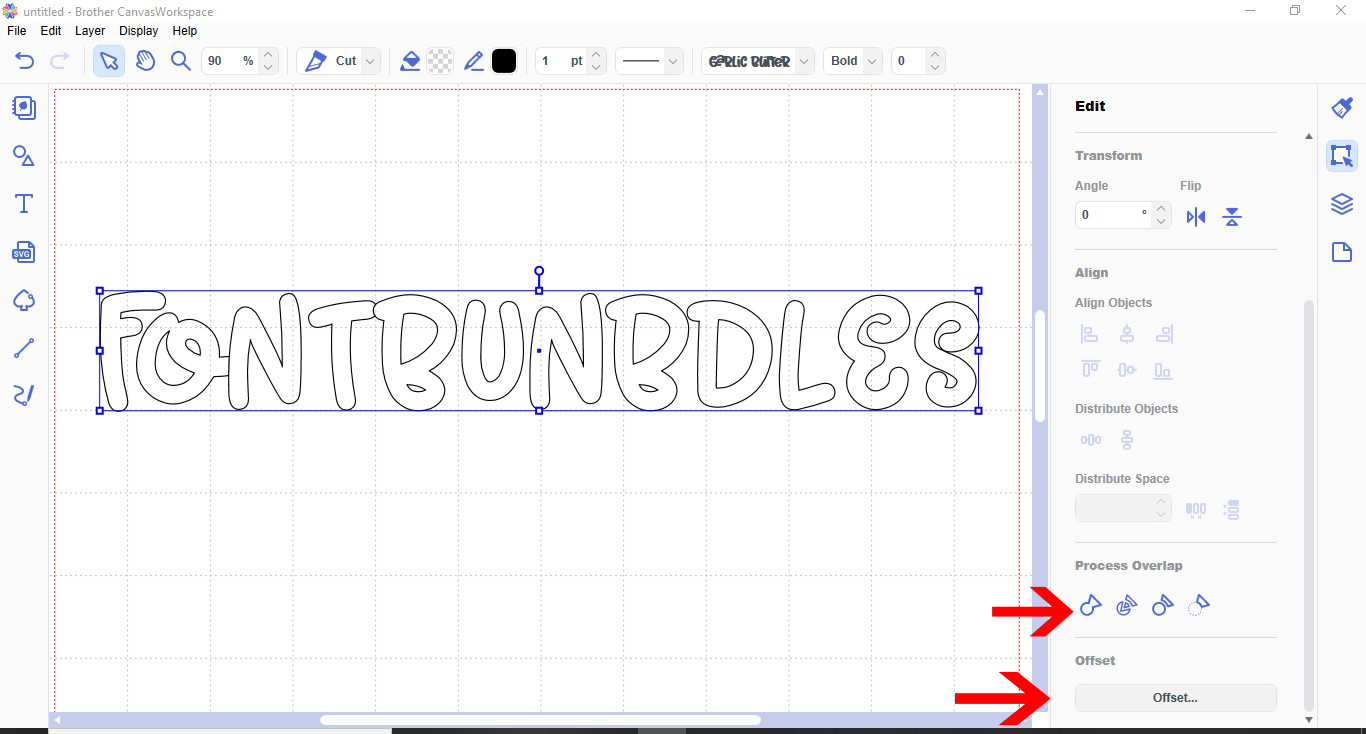Flip selection vertically

click(x=1232, y=217)
